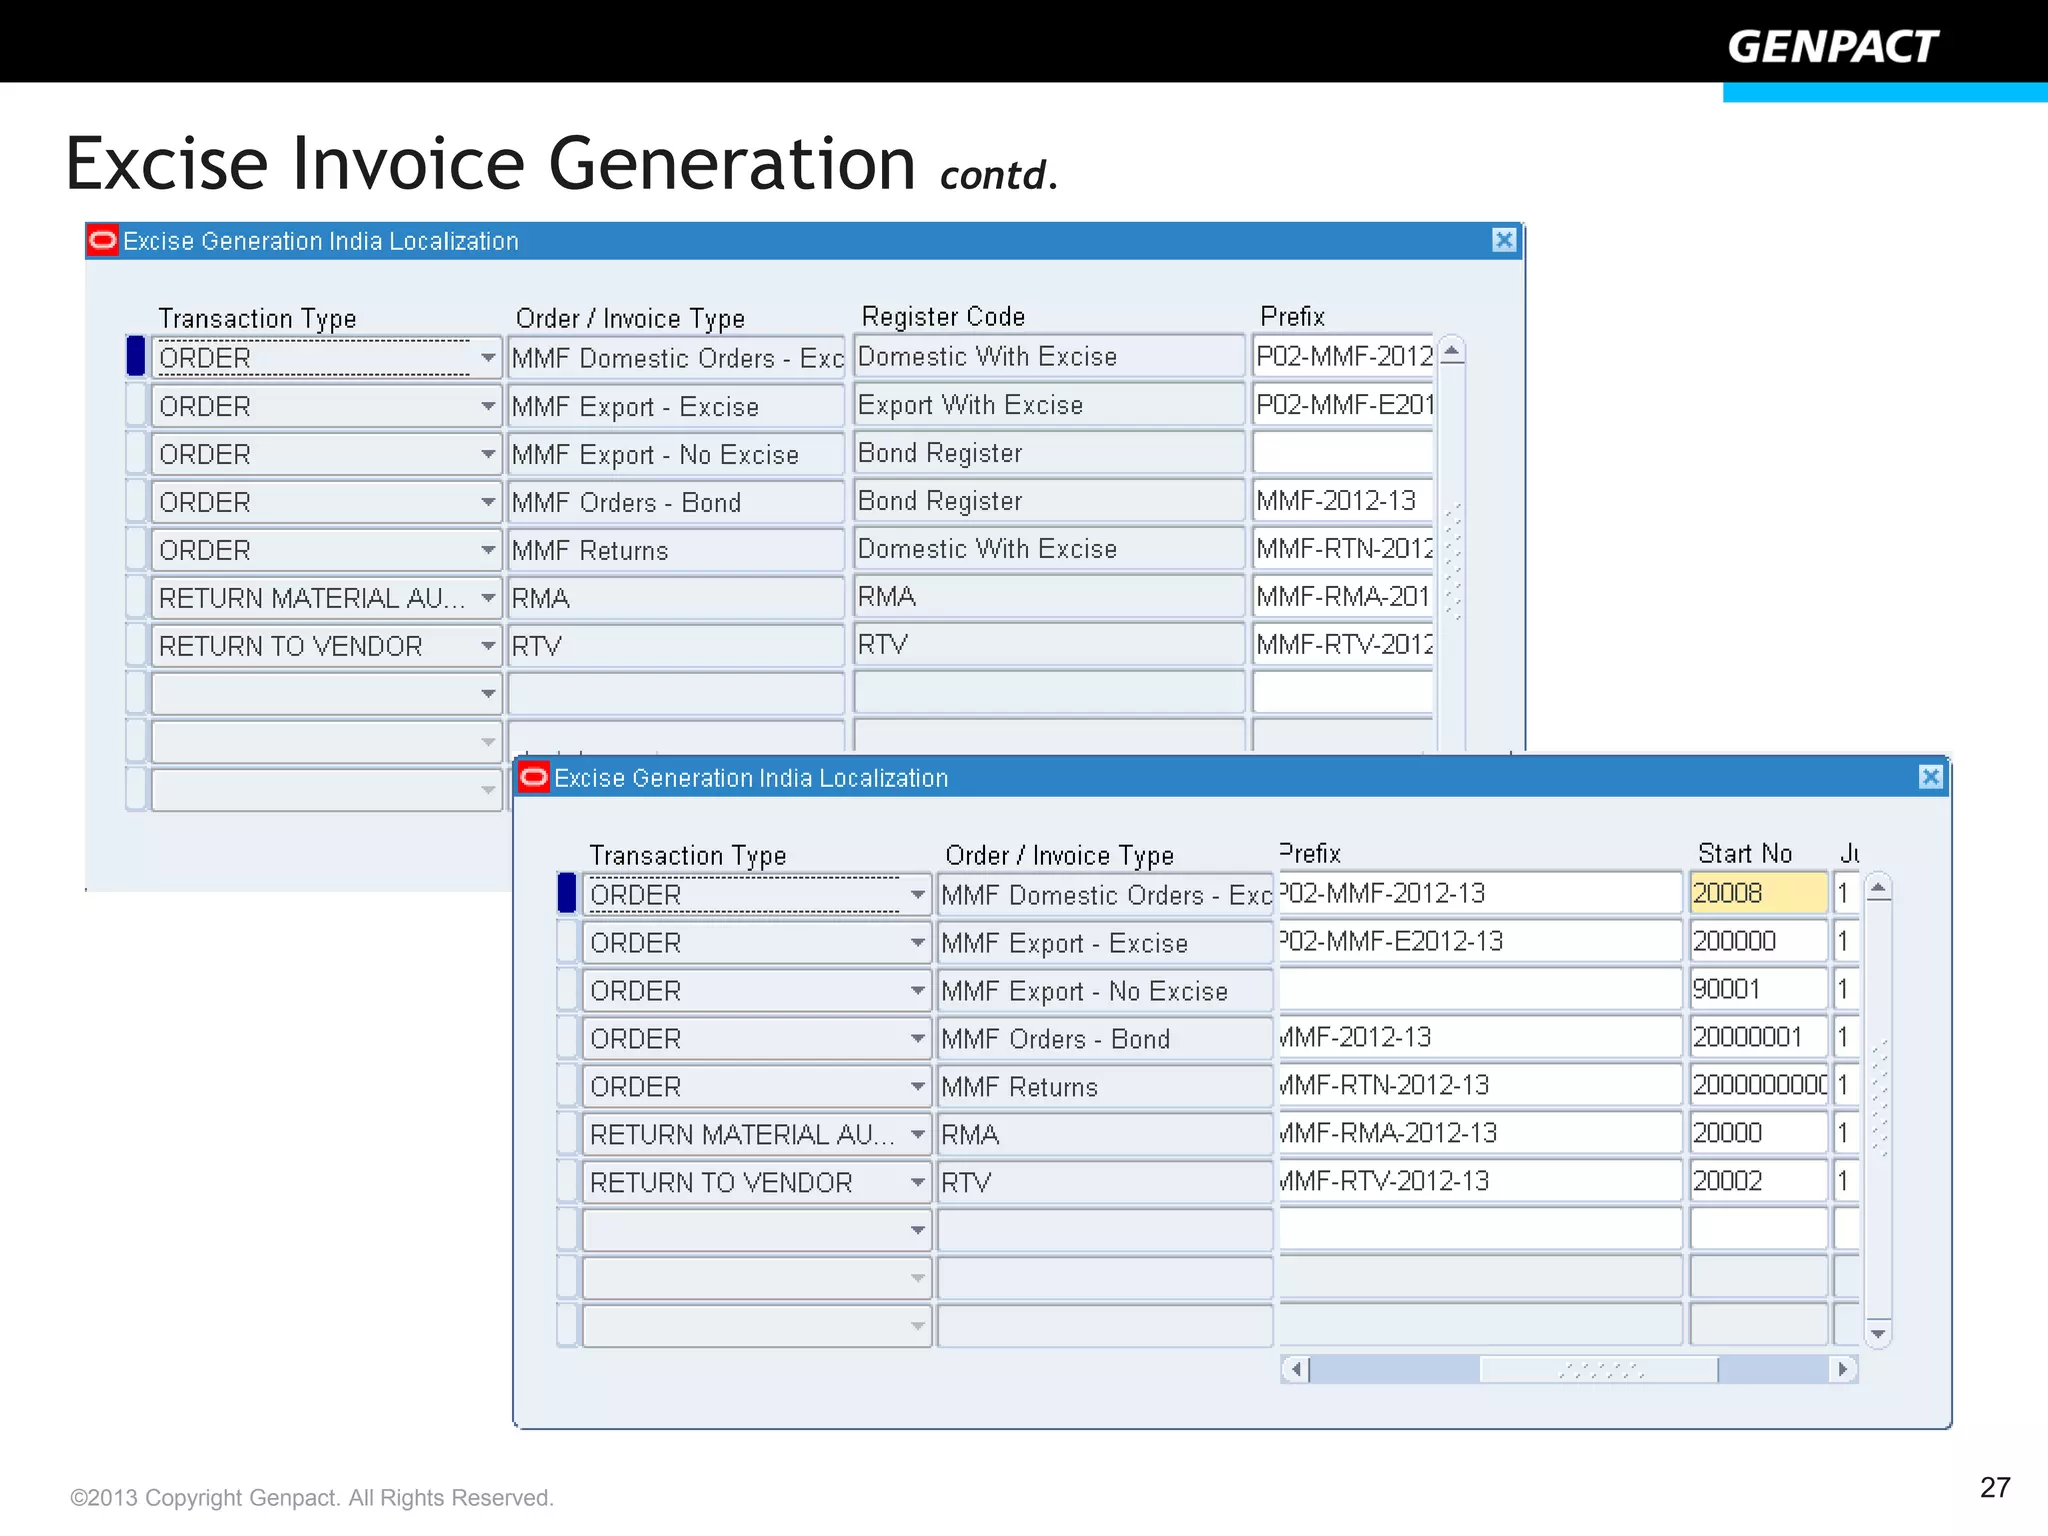Open ORDER dropdown for MMF Orders - Bond in back window

click(x=487, y=501)
